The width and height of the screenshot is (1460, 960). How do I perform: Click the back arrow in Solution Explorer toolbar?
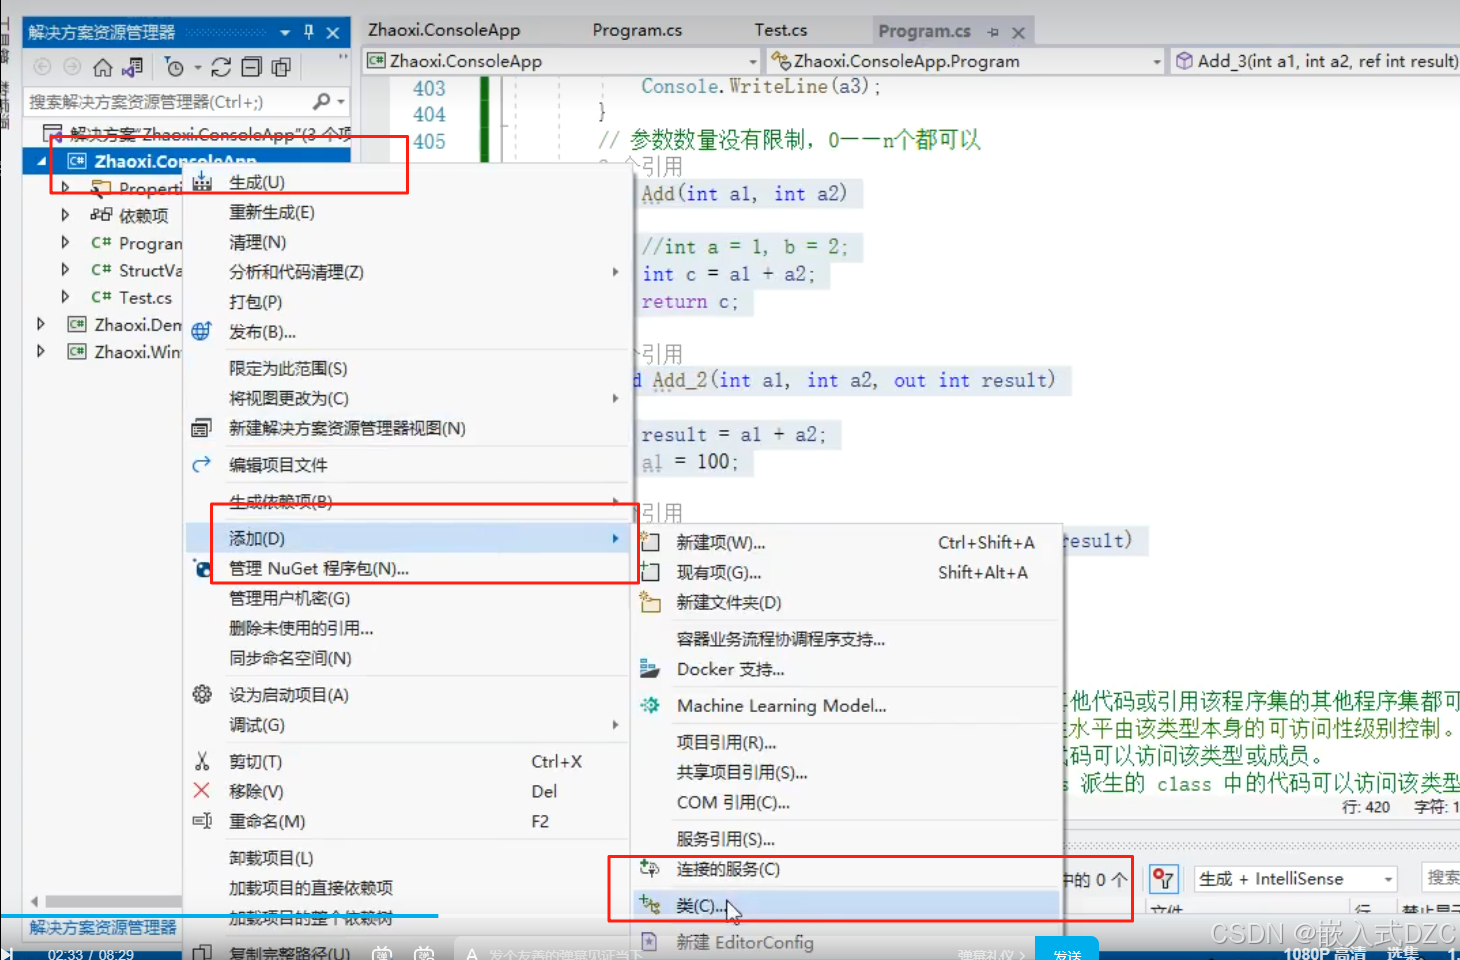click(42, 67)
